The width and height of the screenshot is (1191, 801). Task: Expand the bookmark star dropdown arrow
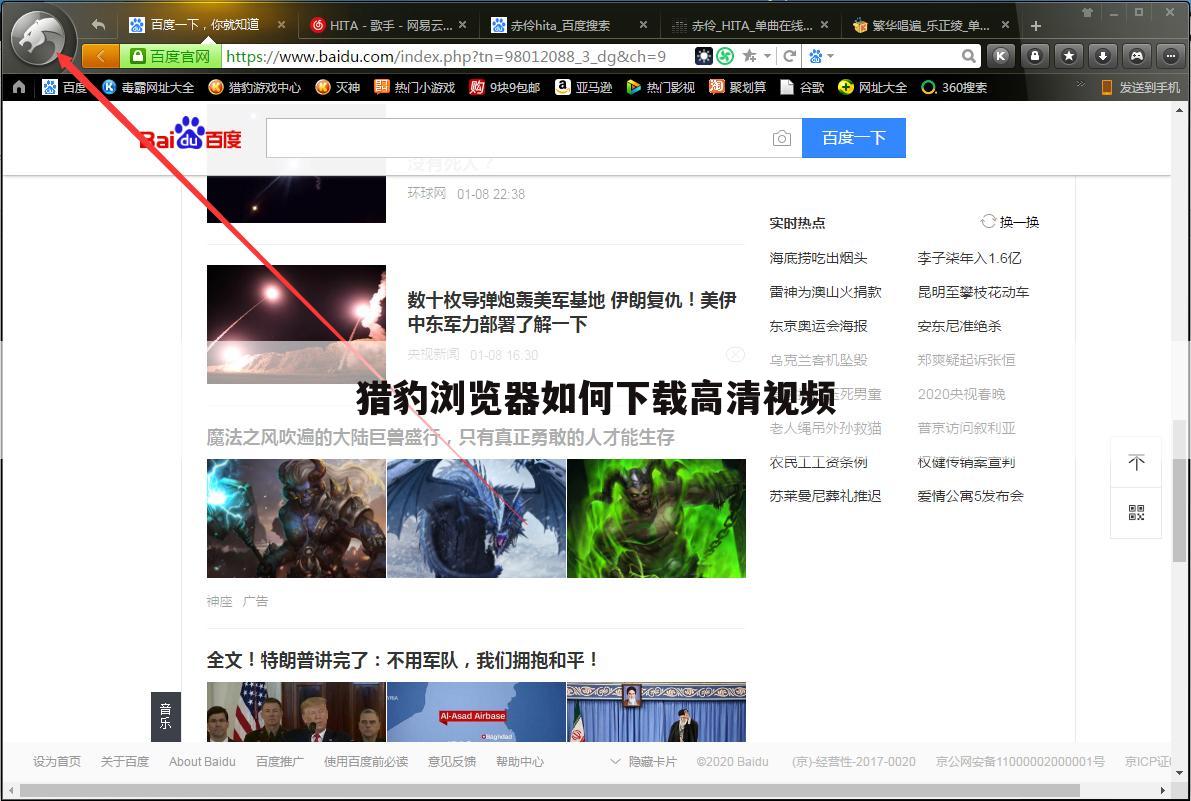767,56
